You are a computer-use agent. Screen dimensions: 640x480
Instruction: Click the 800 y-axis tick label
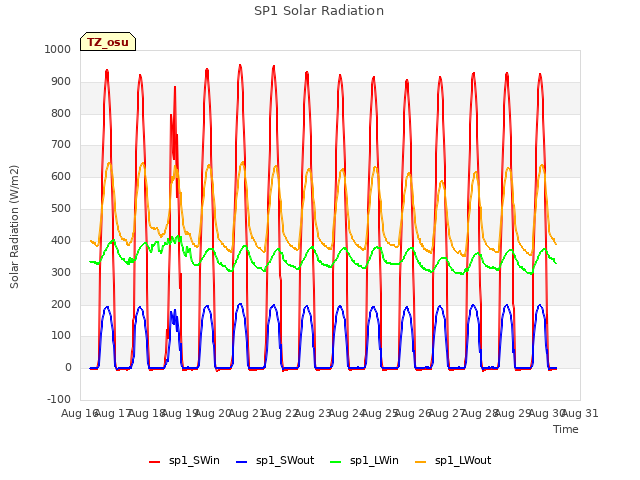[61, 113]
